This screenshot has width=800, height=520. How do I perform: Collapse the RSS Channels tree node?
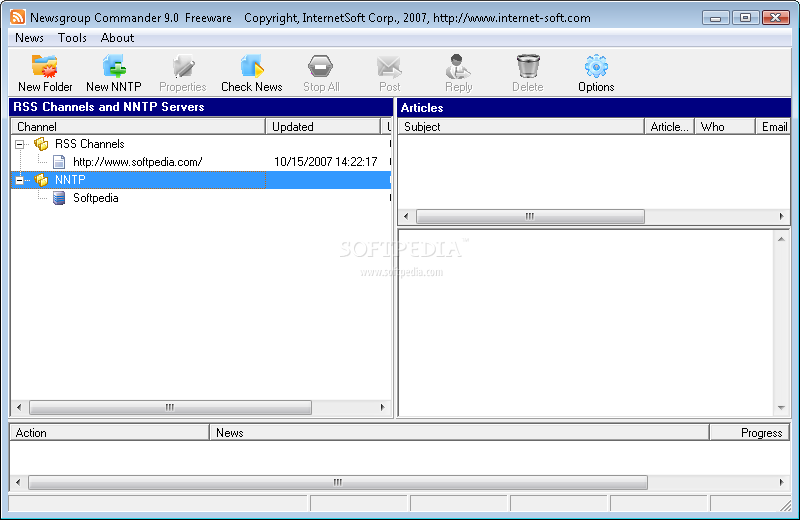point(19,144)
